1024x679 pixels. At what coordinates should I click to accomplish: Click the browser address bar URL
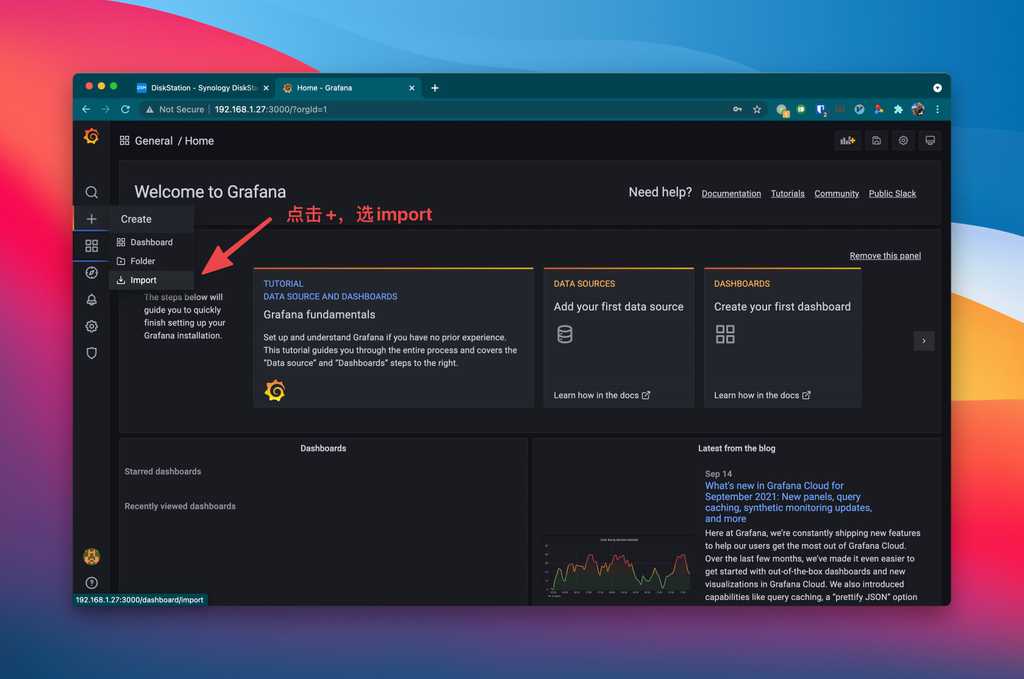271,110
